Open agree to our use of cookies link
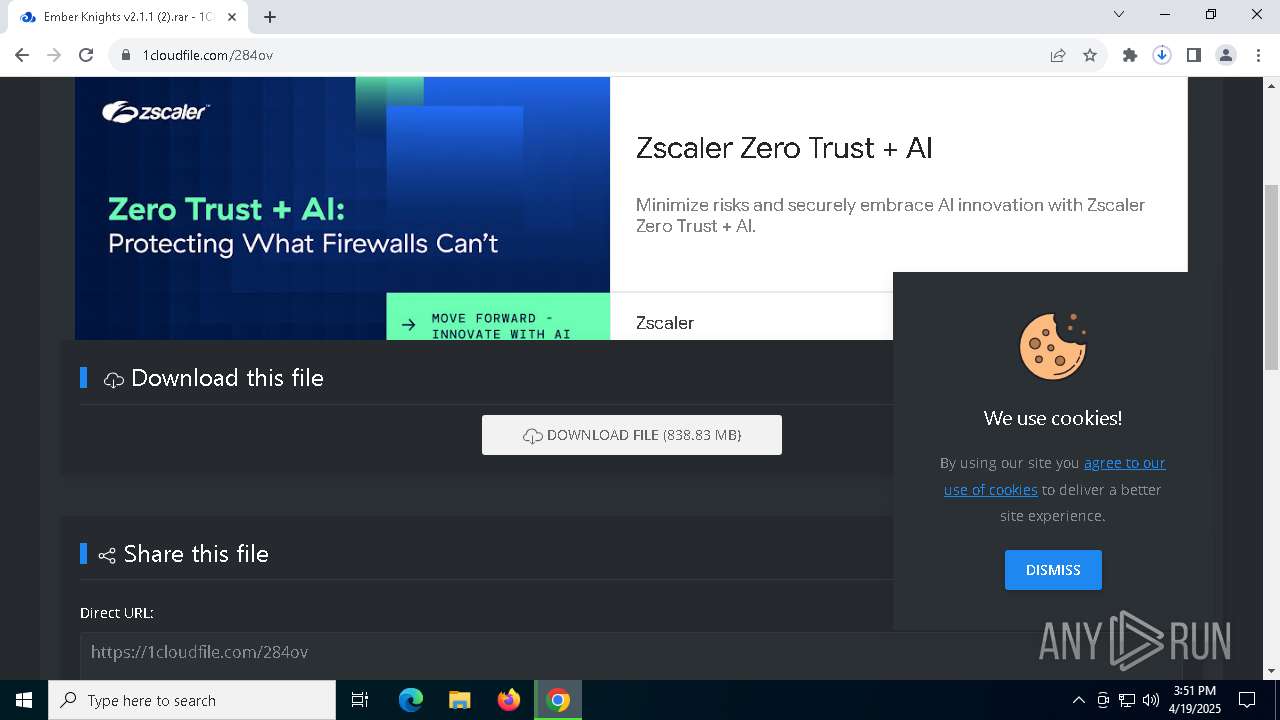 pyautogui.click(x=1055, y=476)
